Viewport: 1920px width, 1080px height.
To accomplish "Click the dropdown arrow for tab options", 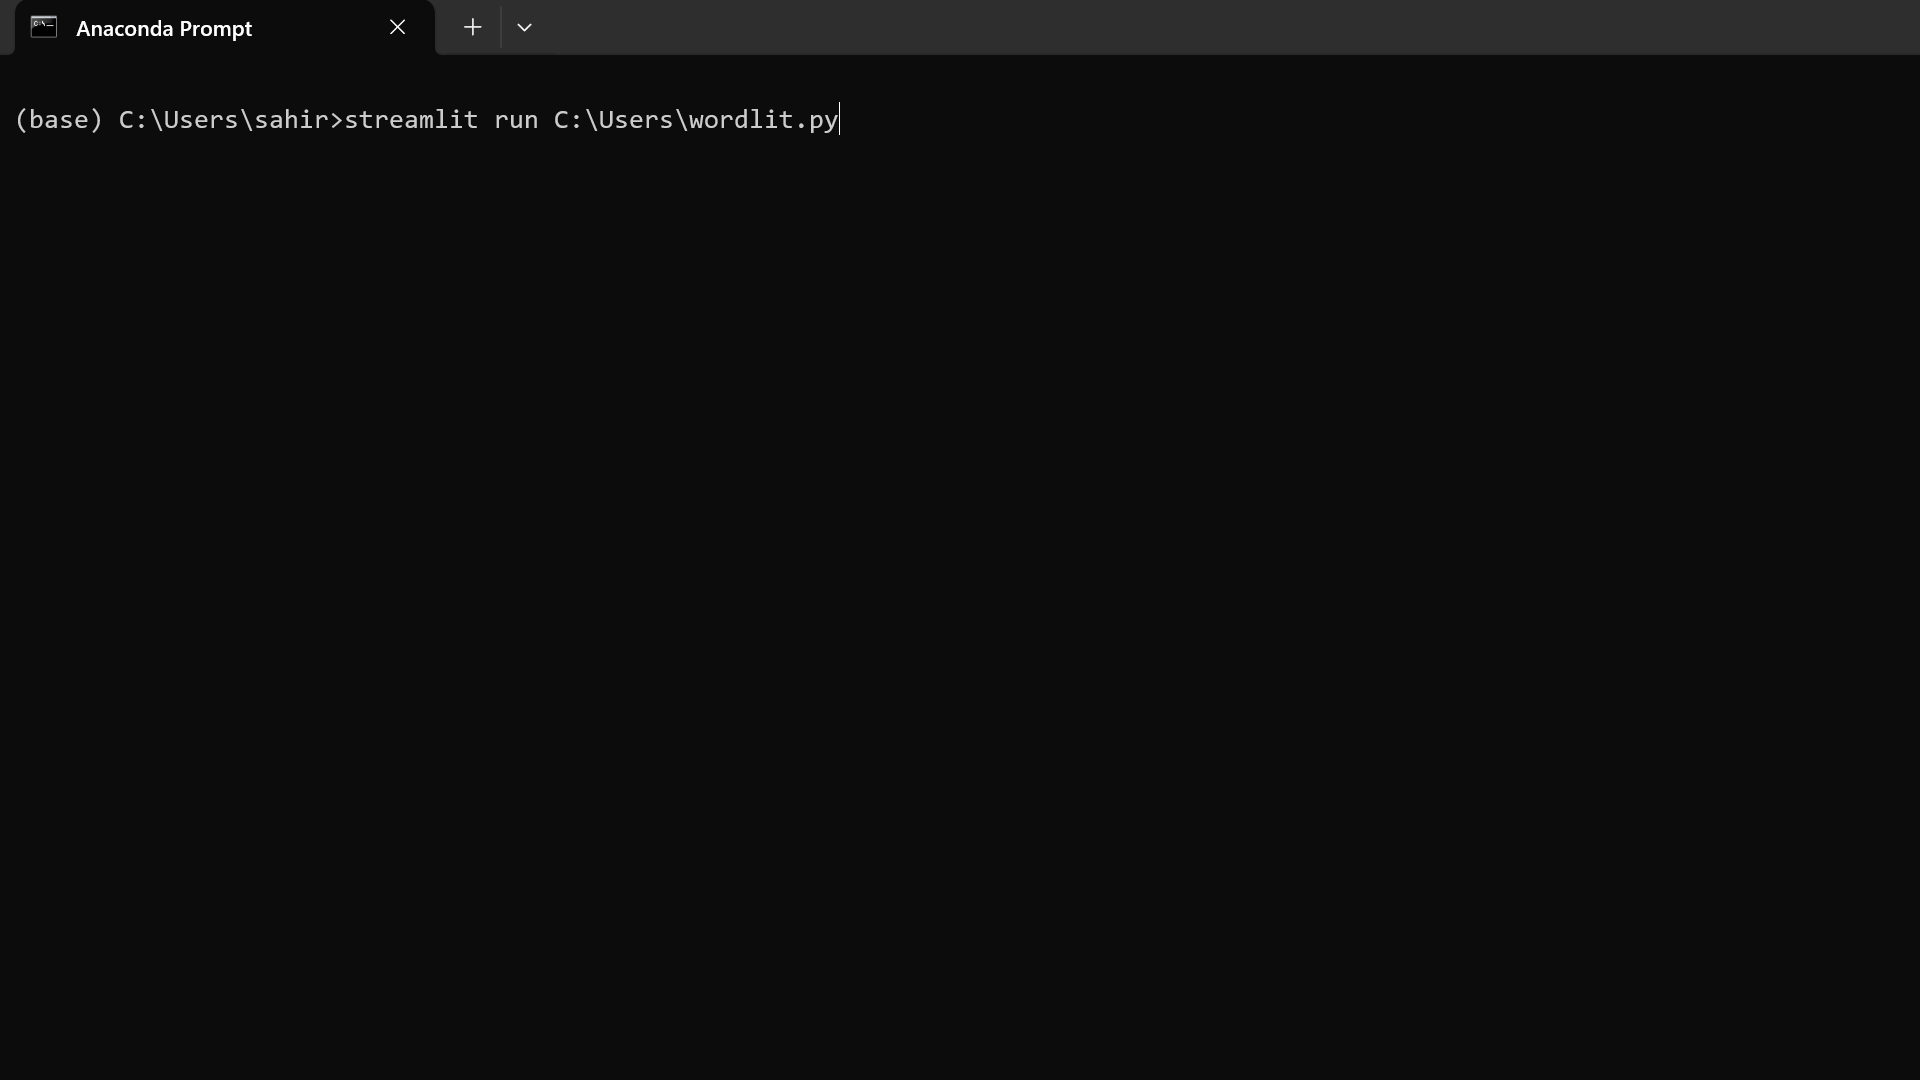I will click(525, 26).
